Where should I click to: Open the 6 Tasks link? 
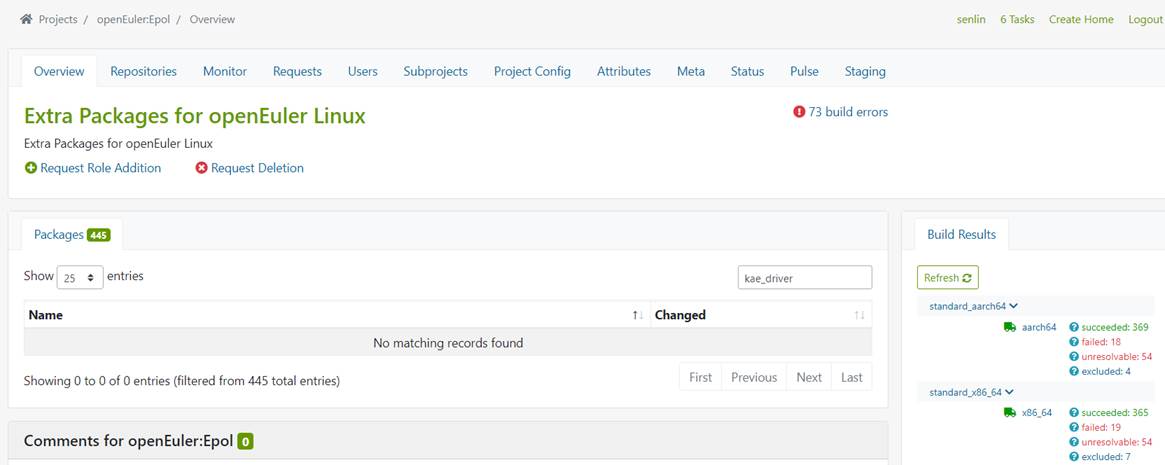(1017, 19)
